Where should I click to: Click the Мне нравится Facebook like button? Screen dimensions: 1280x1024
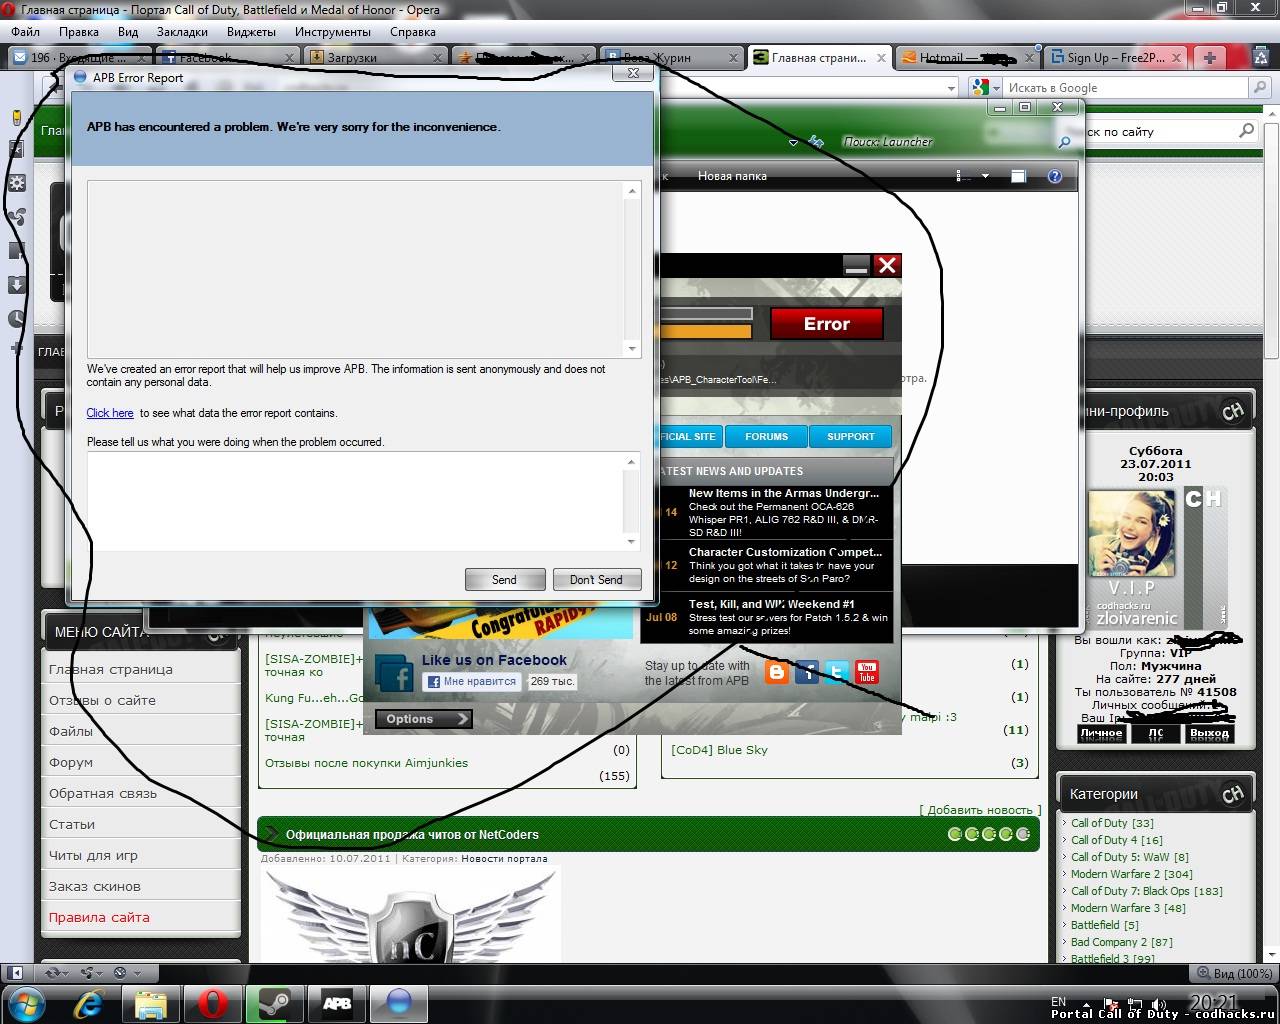coord(472,681)
